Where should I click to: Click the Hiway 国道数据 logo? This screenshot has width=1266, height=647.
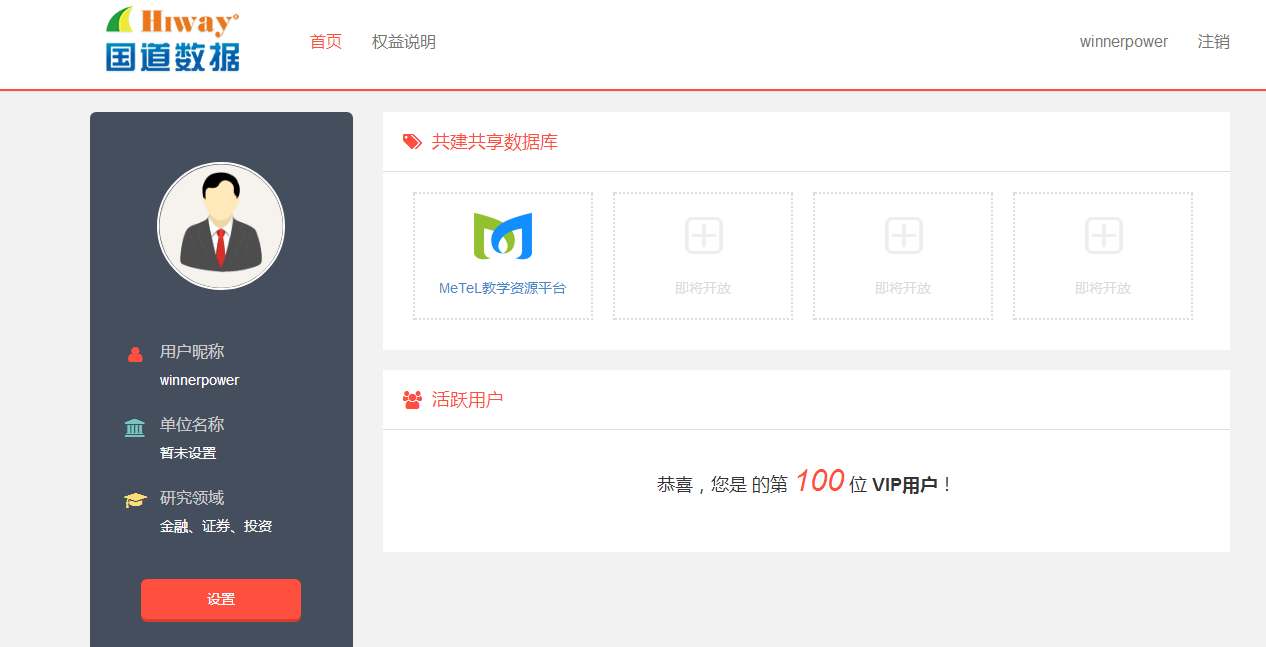pyautogui.click(x=173, y=39)
